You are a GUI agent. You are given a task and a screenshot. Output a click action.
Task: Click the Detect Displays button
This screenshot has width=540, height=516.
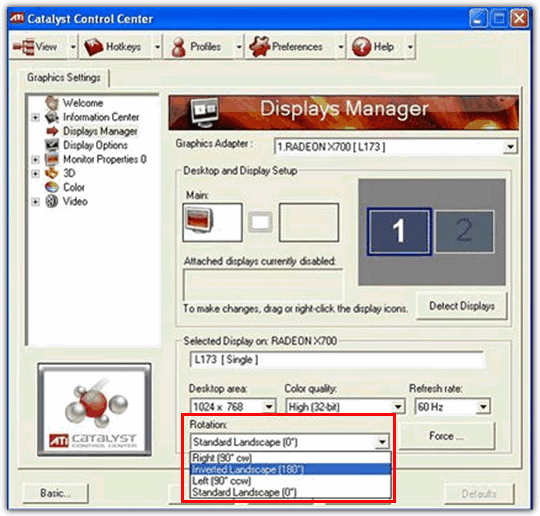[x=462, y=306]
